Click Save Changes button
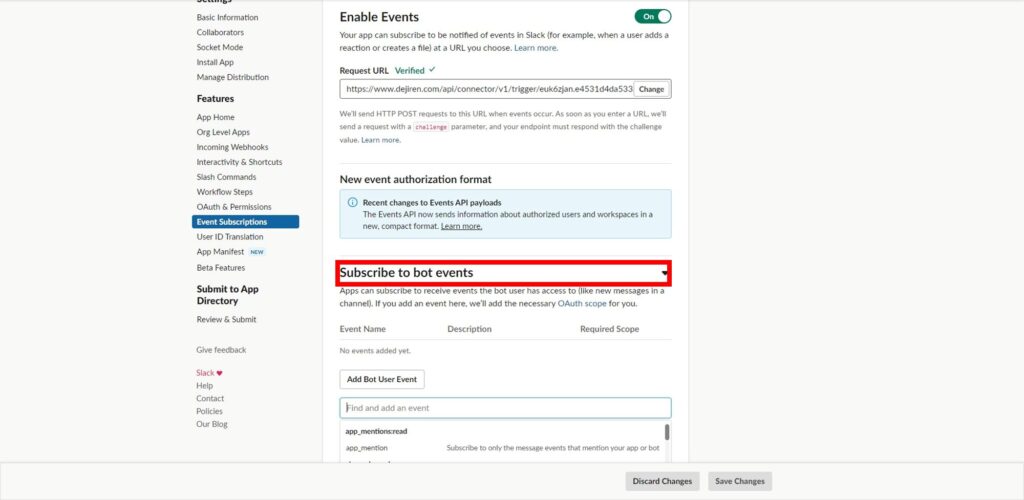Screen dimensions: 1024x500 click(740, 481)
